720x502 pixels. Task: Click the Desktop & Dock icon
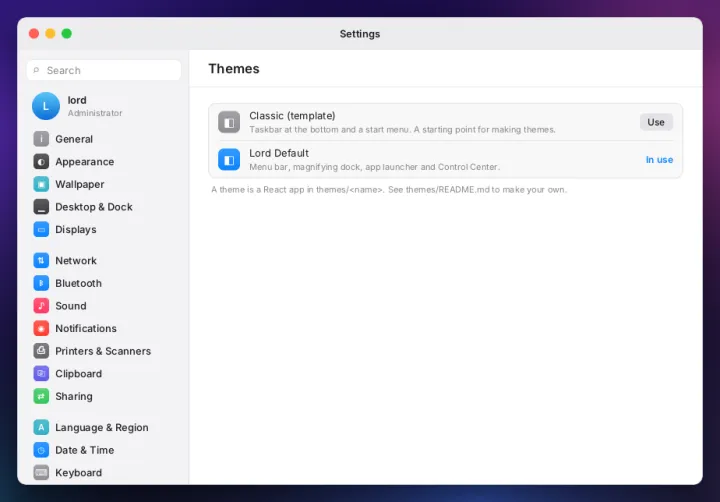41,207
